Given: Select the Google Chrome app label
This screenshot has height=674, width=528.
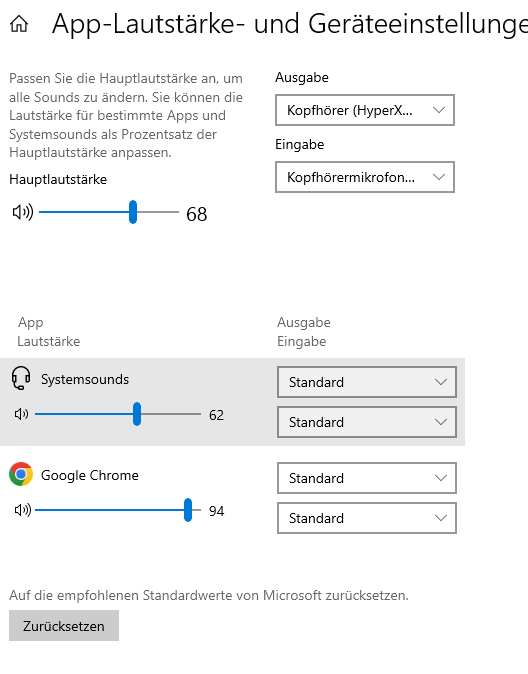Looking at the screenshot, I should click(90, 475).
